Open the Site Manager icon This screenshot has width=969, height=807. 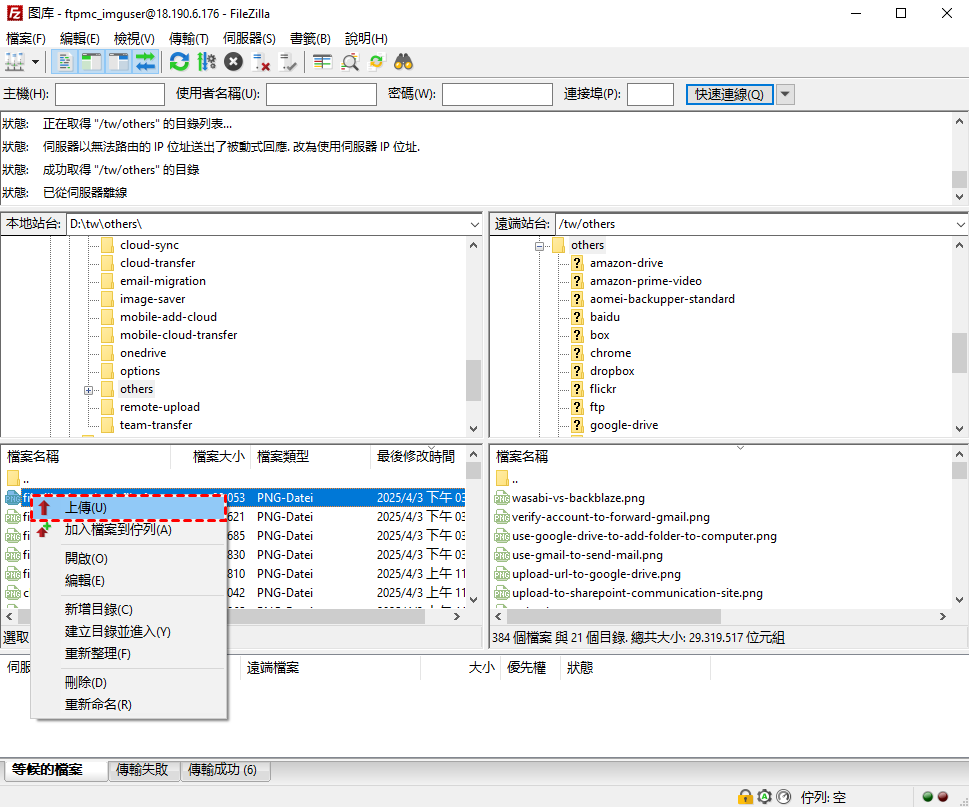[15, 62]
